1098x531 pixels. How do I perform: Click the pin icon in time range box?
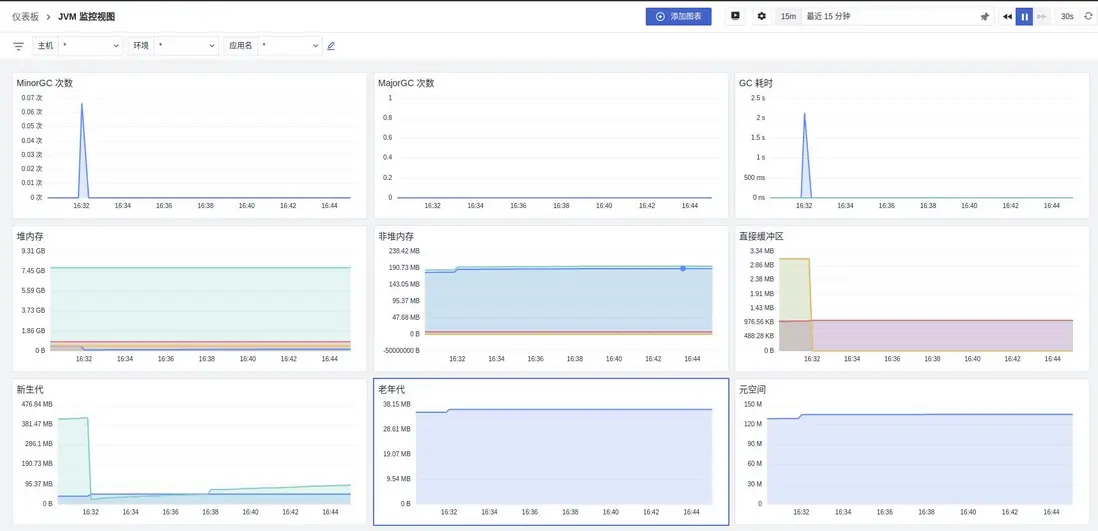click(984, 17)
